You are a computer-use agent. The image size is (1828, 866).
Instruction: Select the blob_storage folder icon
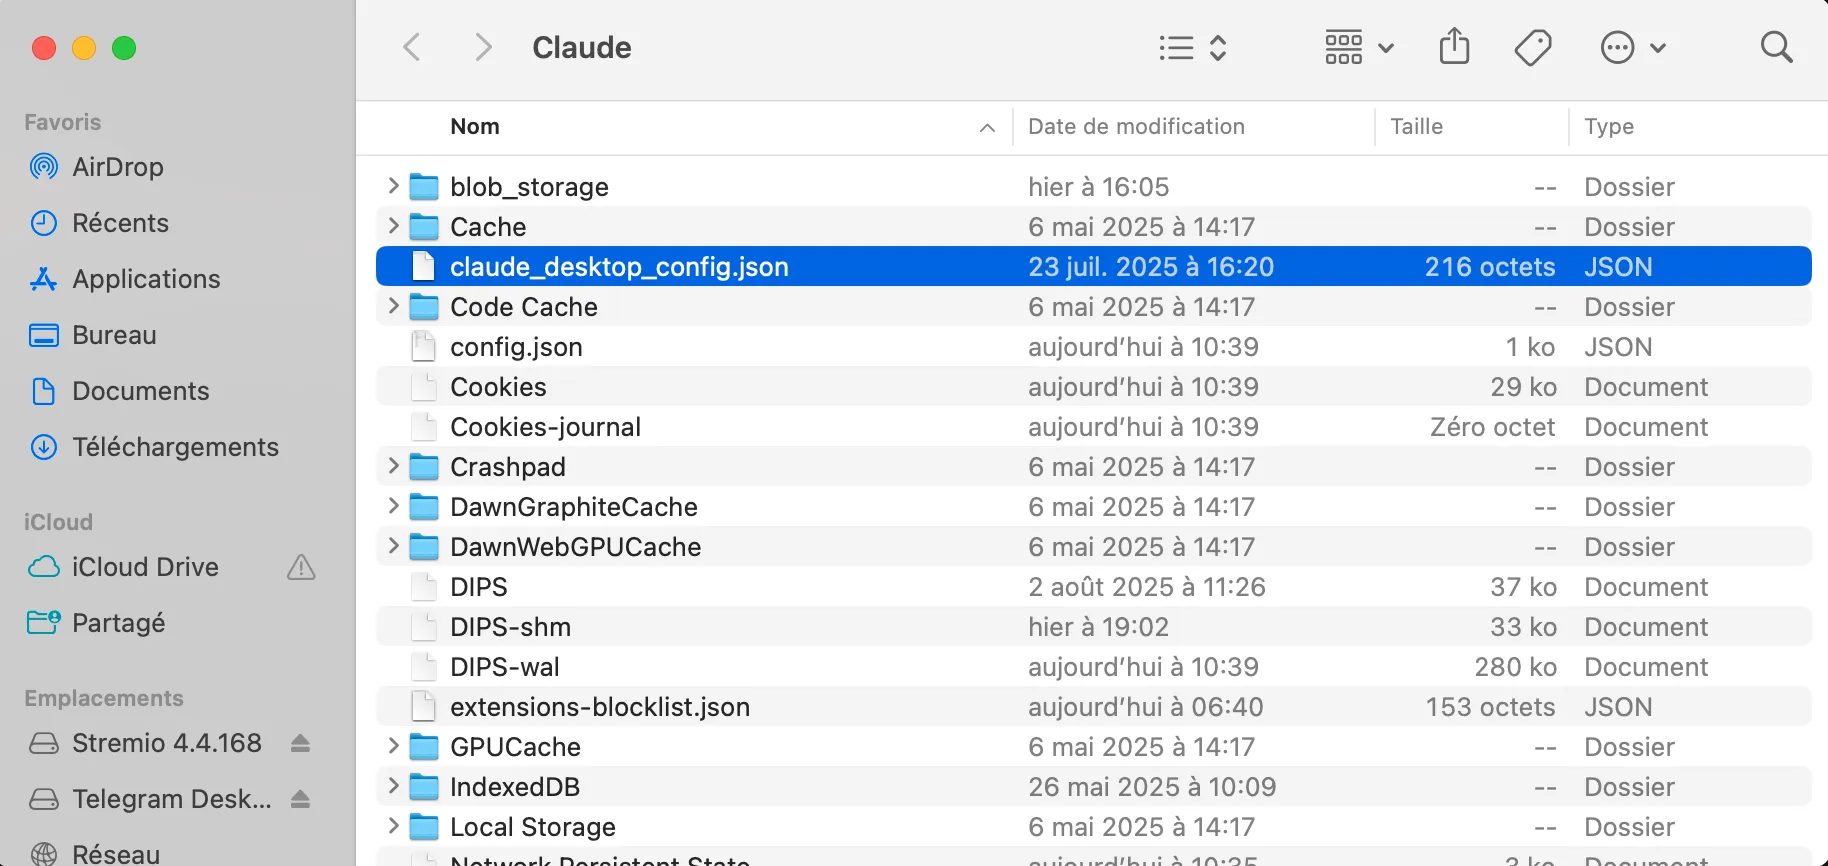(x=425, y=187)
